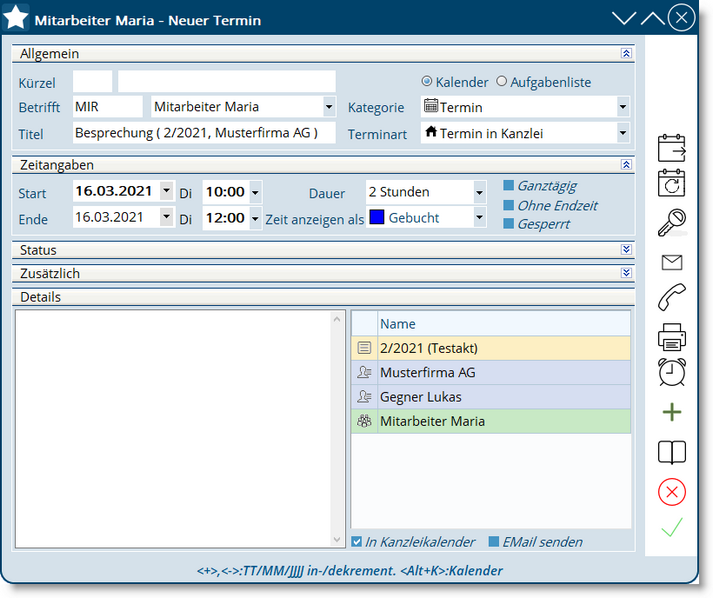Open the Zeit anzeigen als dropdown arrow
The width and height of the screenshot is (713, 598).
[x=479, y=218]
